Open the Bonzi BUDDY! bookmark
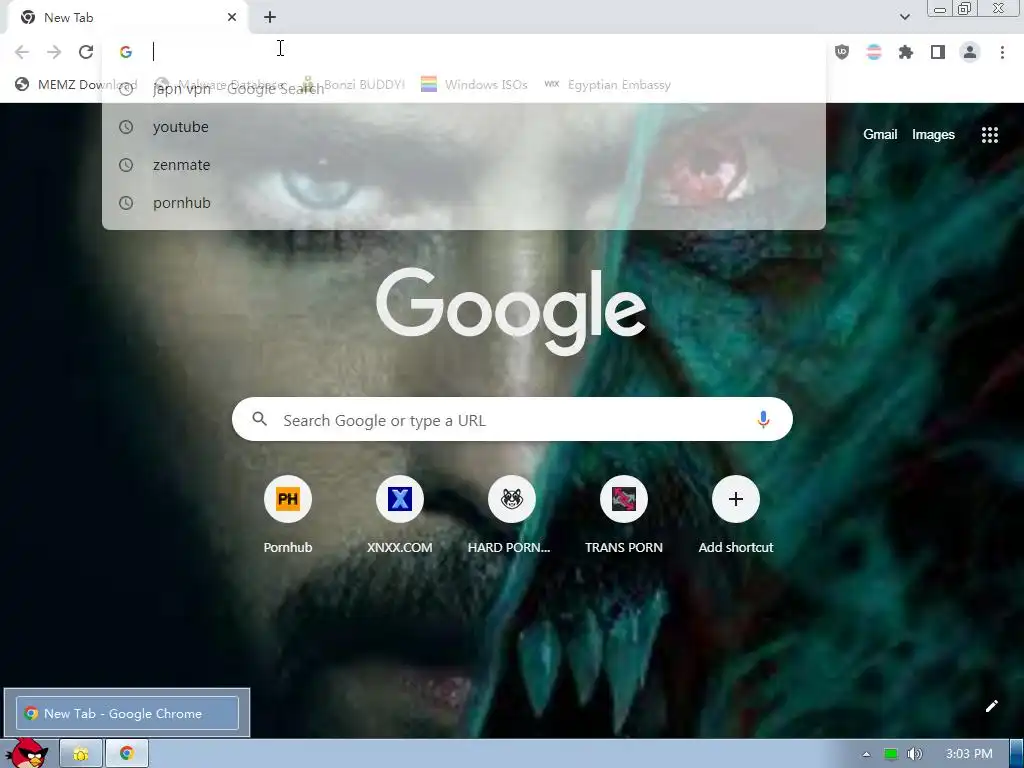The width and height of the screenshot is (1024, 768). click(x=353, y=84)
